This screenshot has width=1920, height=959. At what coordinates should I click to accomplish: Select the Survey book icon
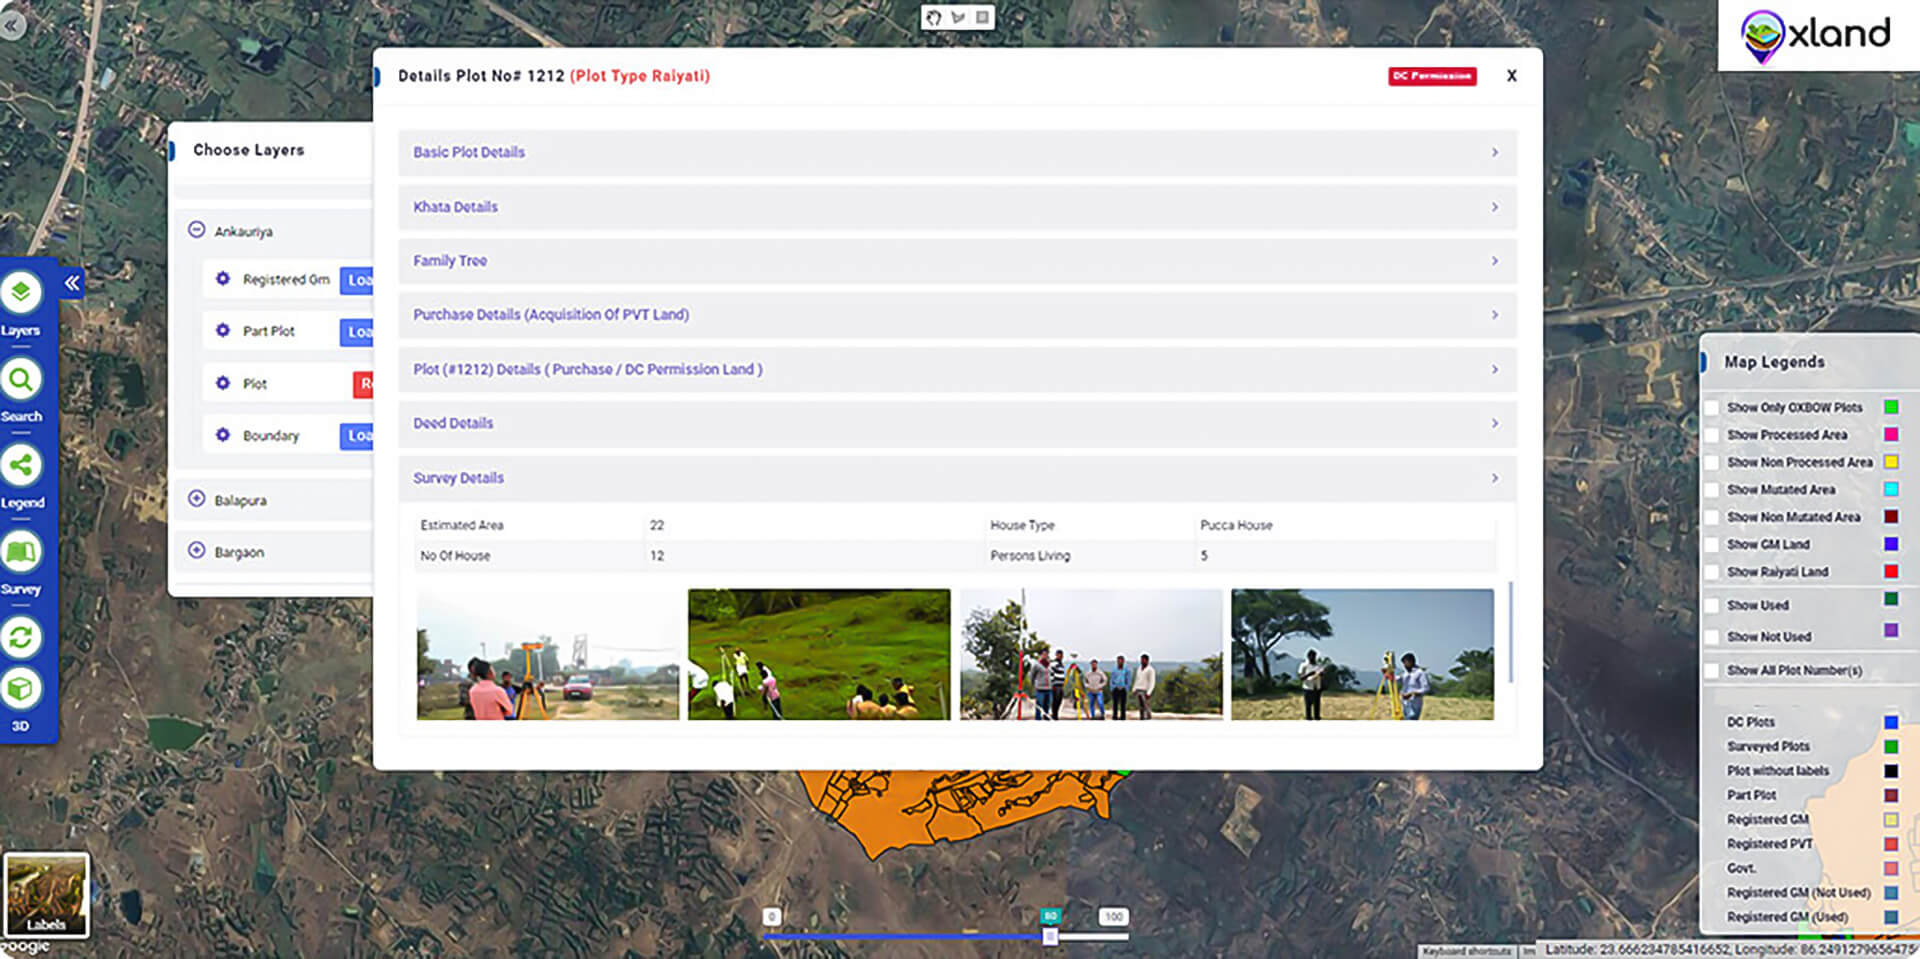tap(21, 552)
